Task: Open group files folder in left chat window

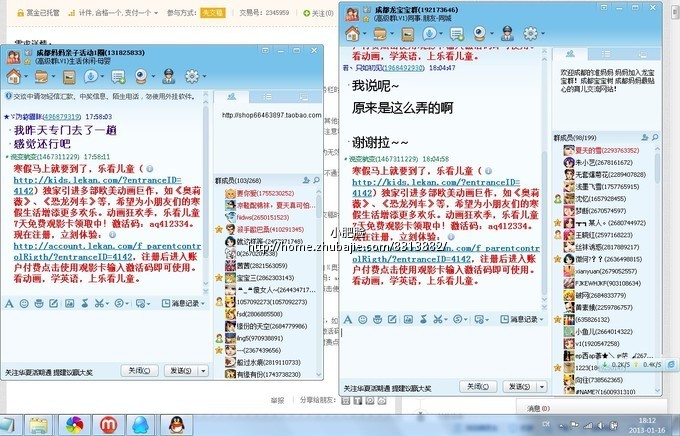Action: click(42, 77)
